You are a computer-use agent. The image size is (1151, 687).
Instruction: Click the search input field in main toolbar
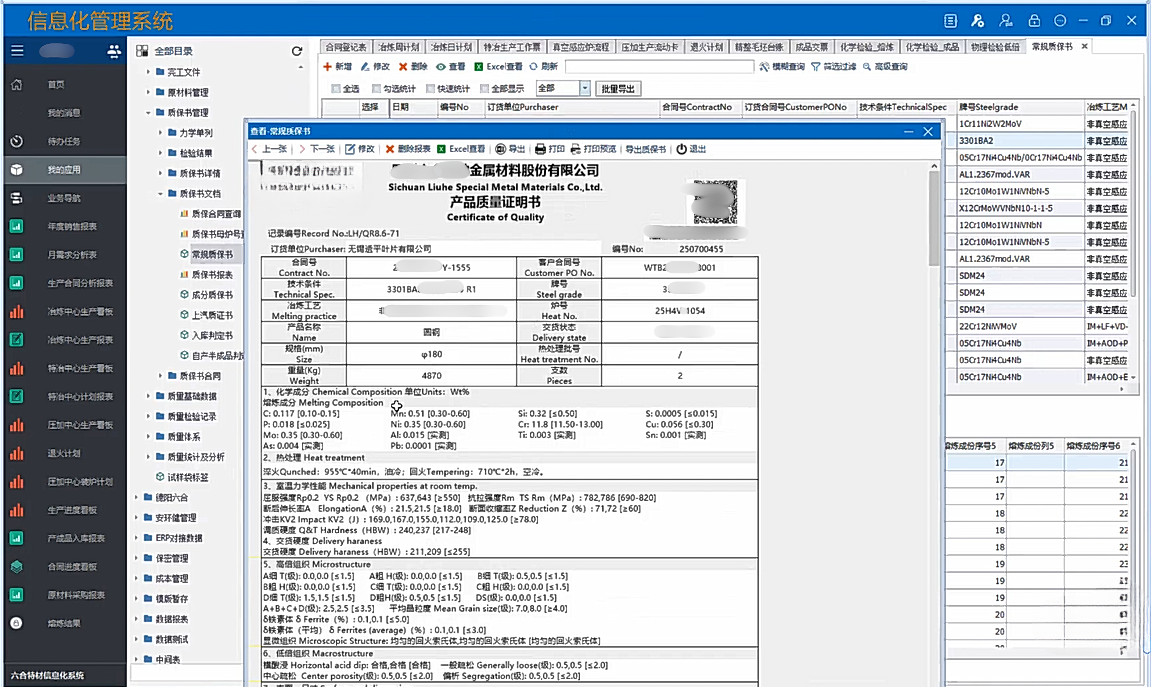coord(659,67)
